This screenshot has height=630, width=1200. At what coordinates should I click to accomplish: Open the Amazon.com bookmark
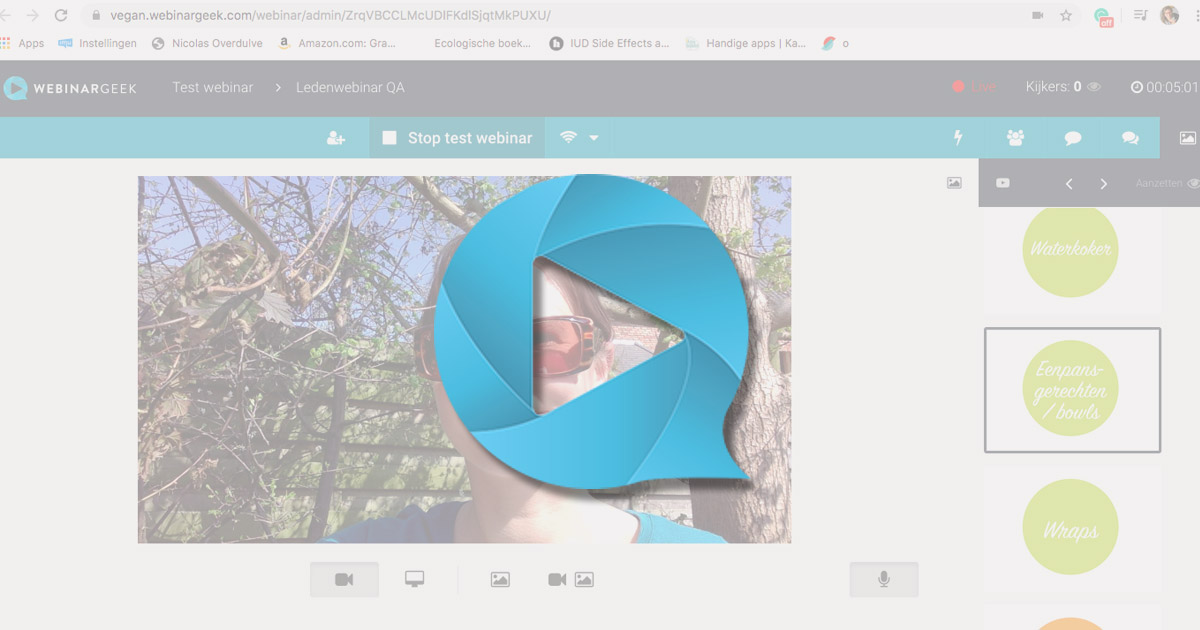tap(337, 43)
